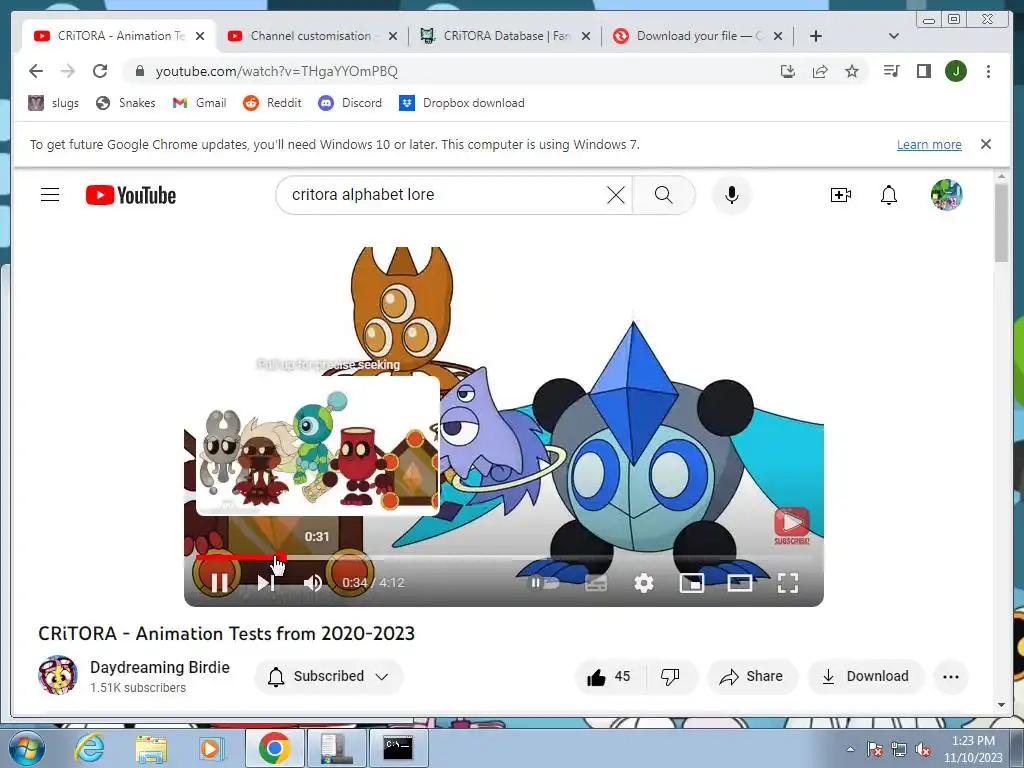The image size is (1024, 768).
Task: Open Discord bookmark
Action: (x=350, y=103)
